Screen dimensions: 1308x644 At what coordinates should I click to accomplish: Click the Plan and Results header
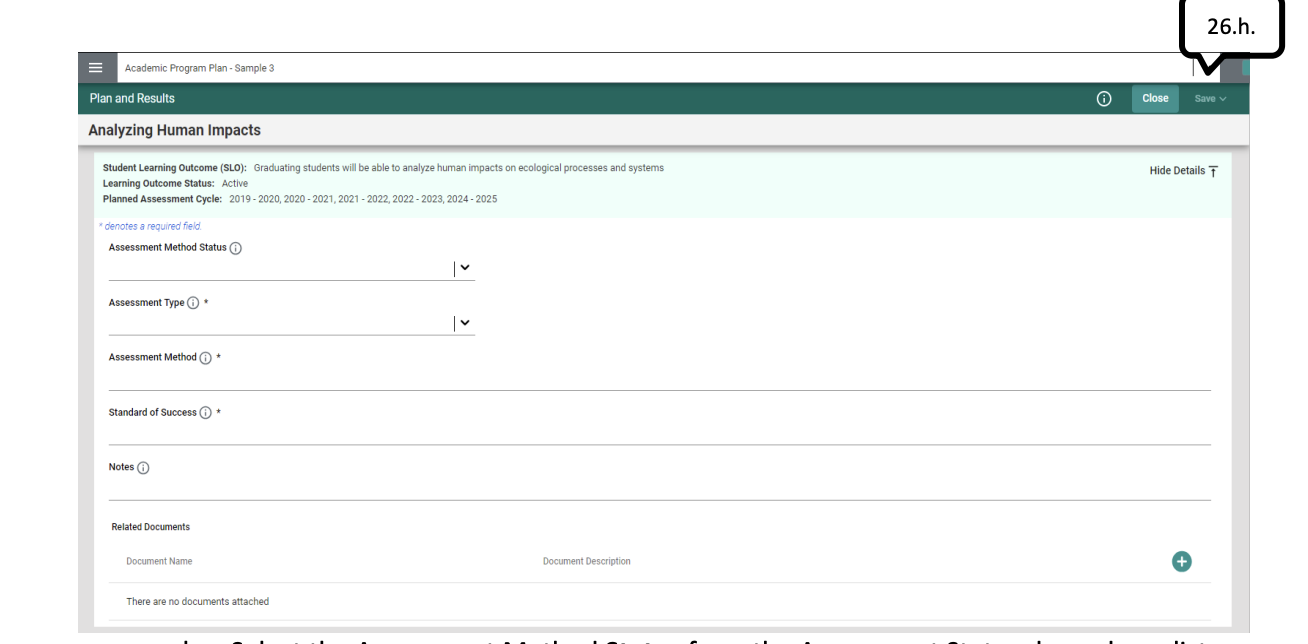point(130,98)
